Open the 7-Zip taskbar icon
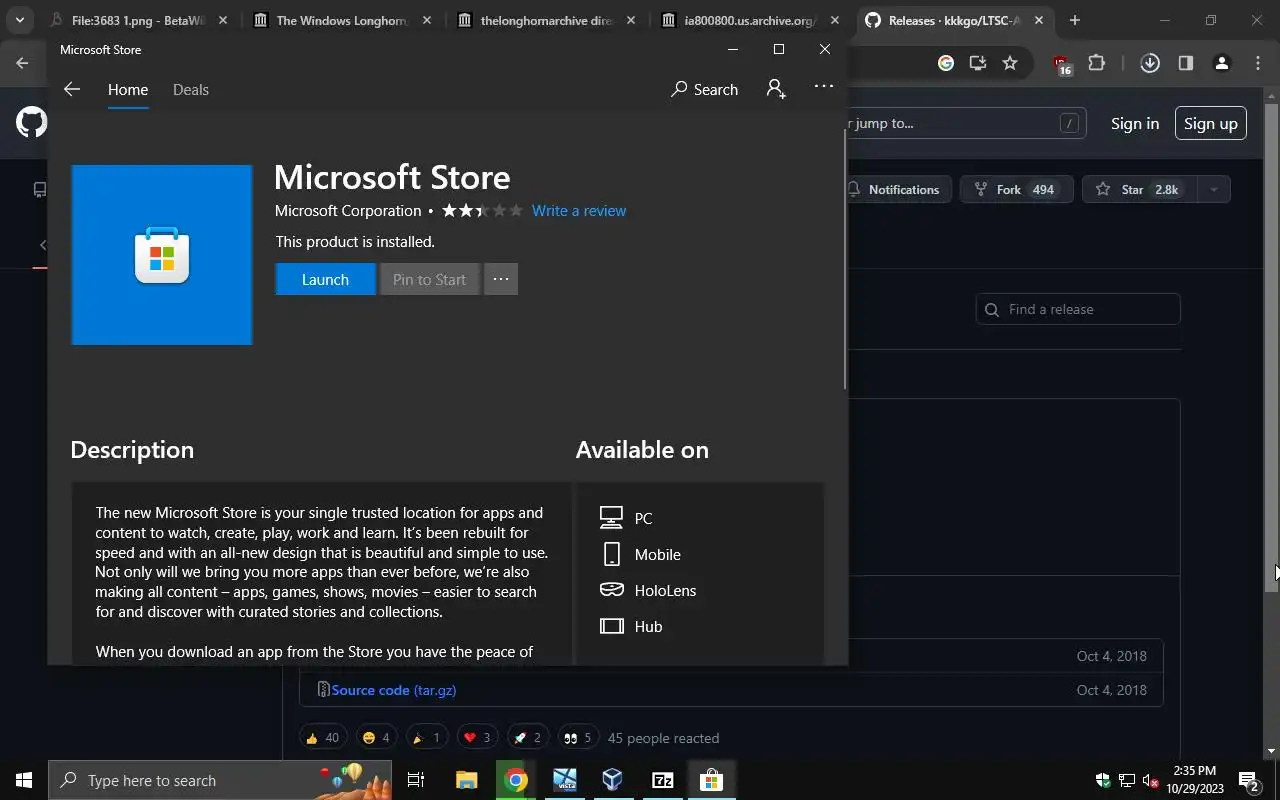 pos(662,780)
